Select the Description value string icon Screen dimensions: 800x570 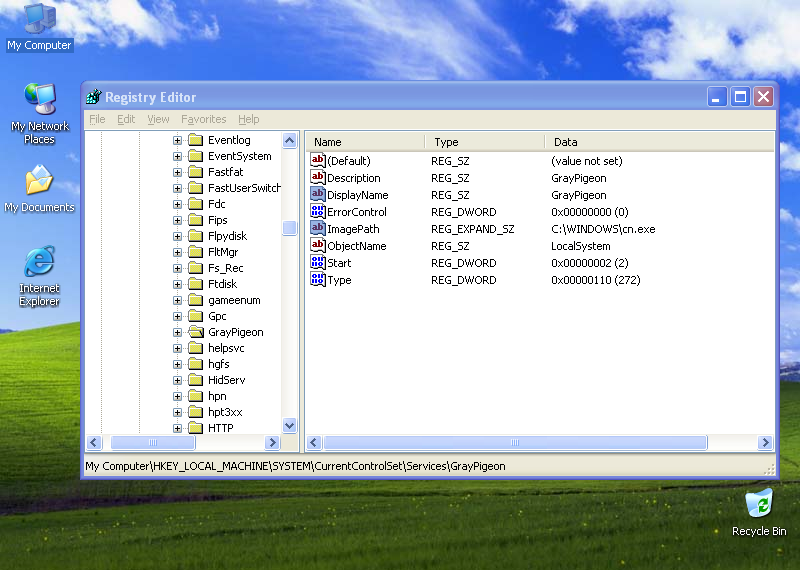[x=317, y=178]
